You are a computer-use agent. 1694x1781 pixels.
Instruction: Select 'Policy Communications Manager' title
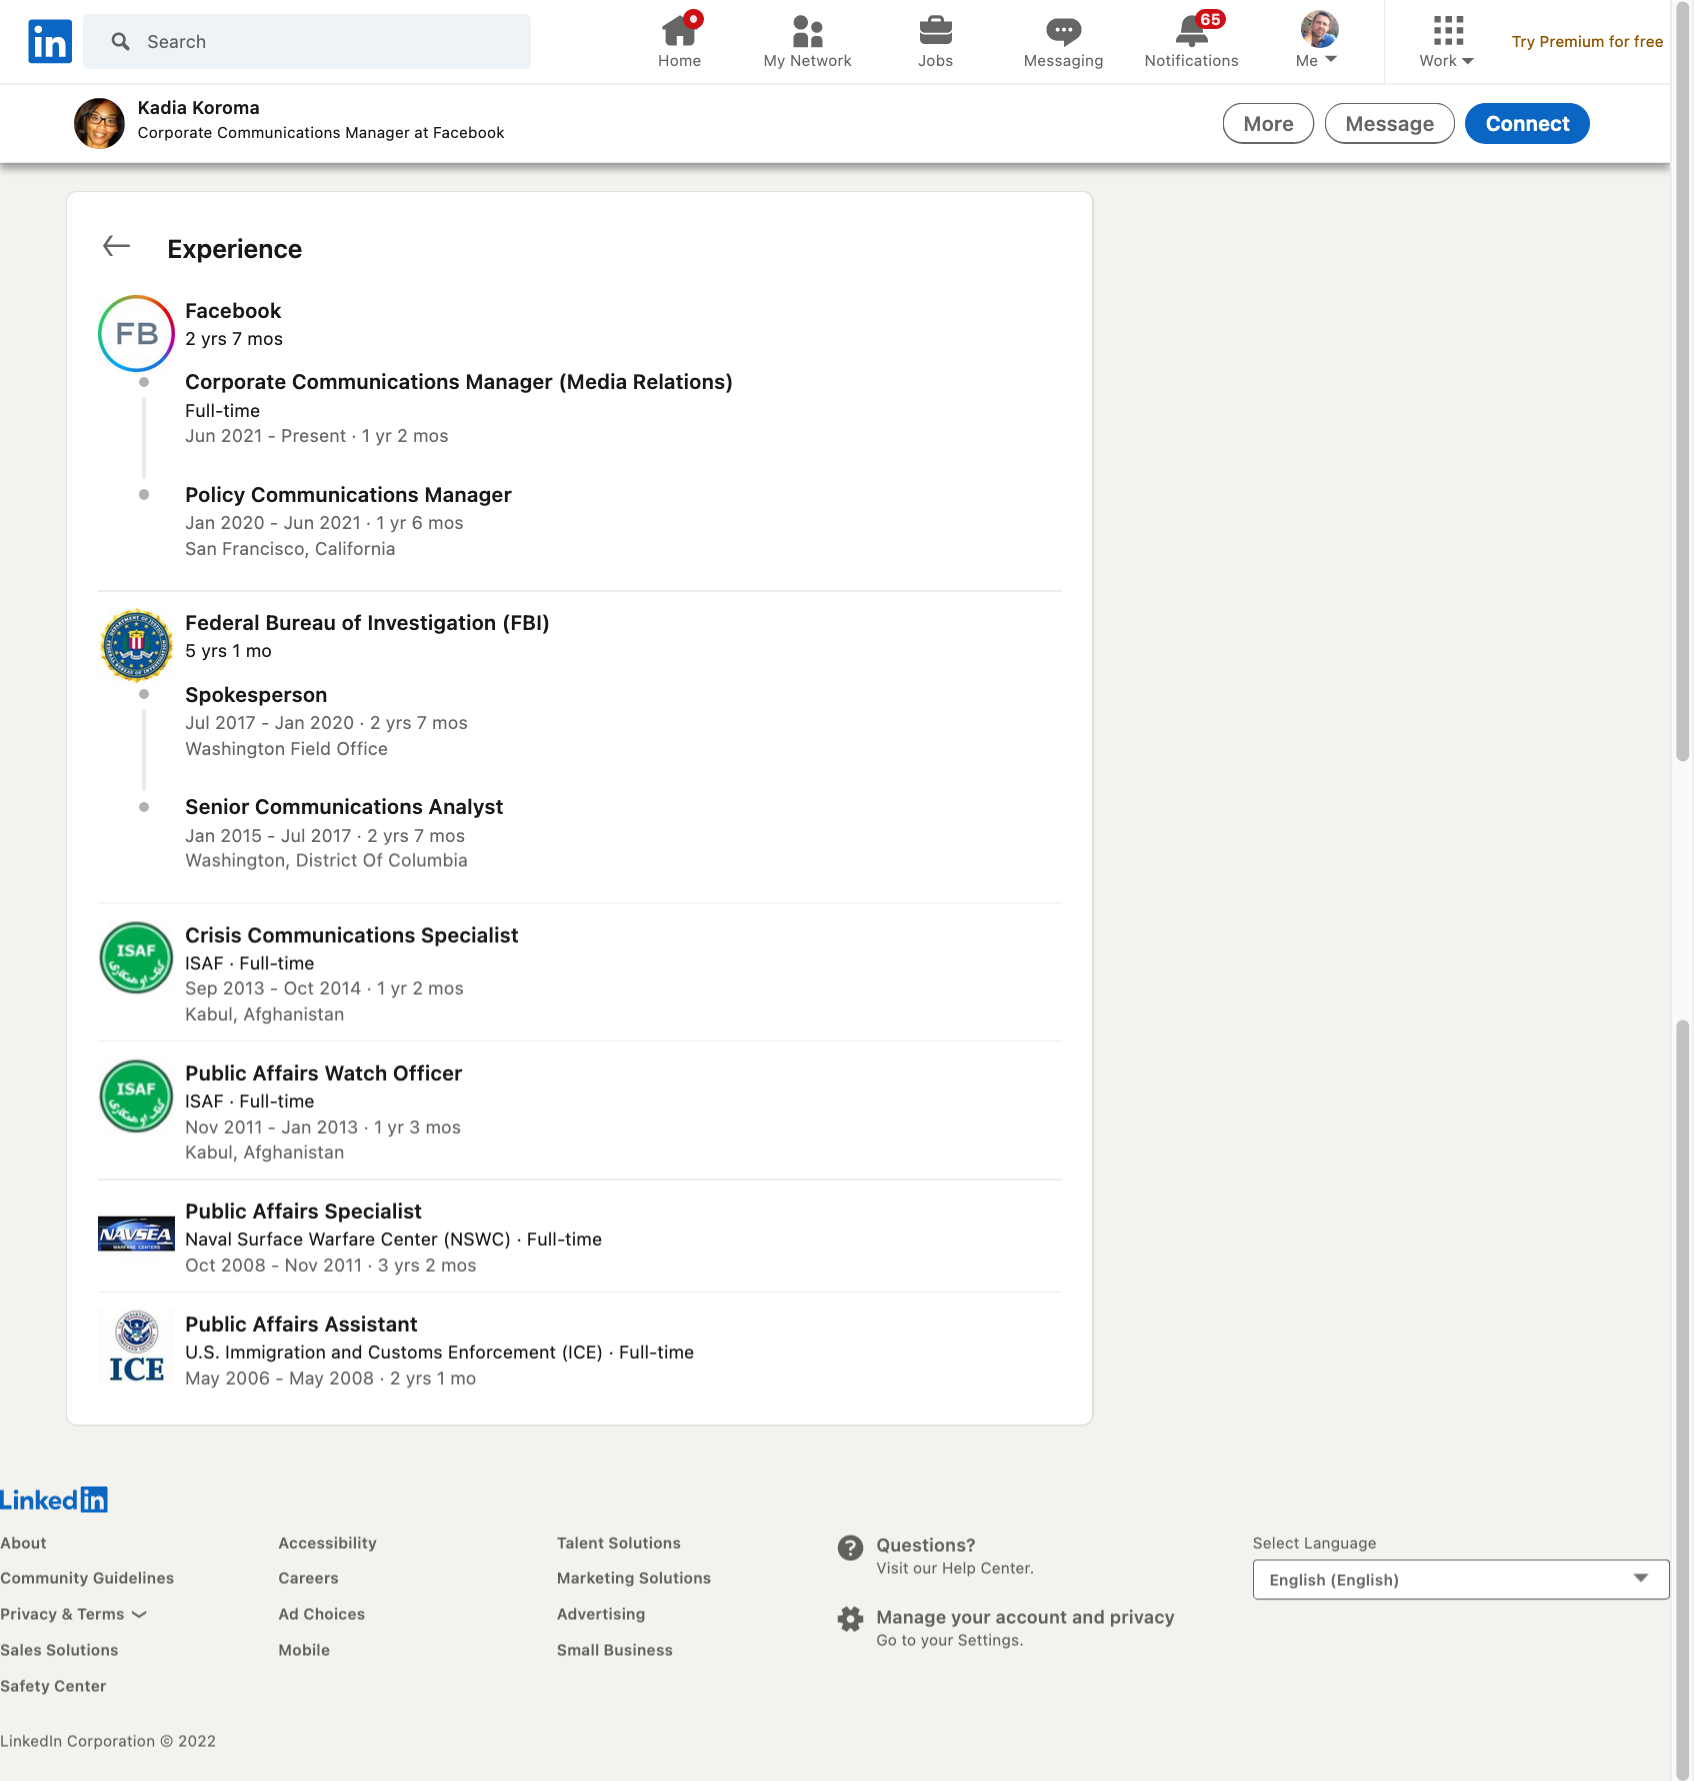pyautogui.click(x=348, y=495)
